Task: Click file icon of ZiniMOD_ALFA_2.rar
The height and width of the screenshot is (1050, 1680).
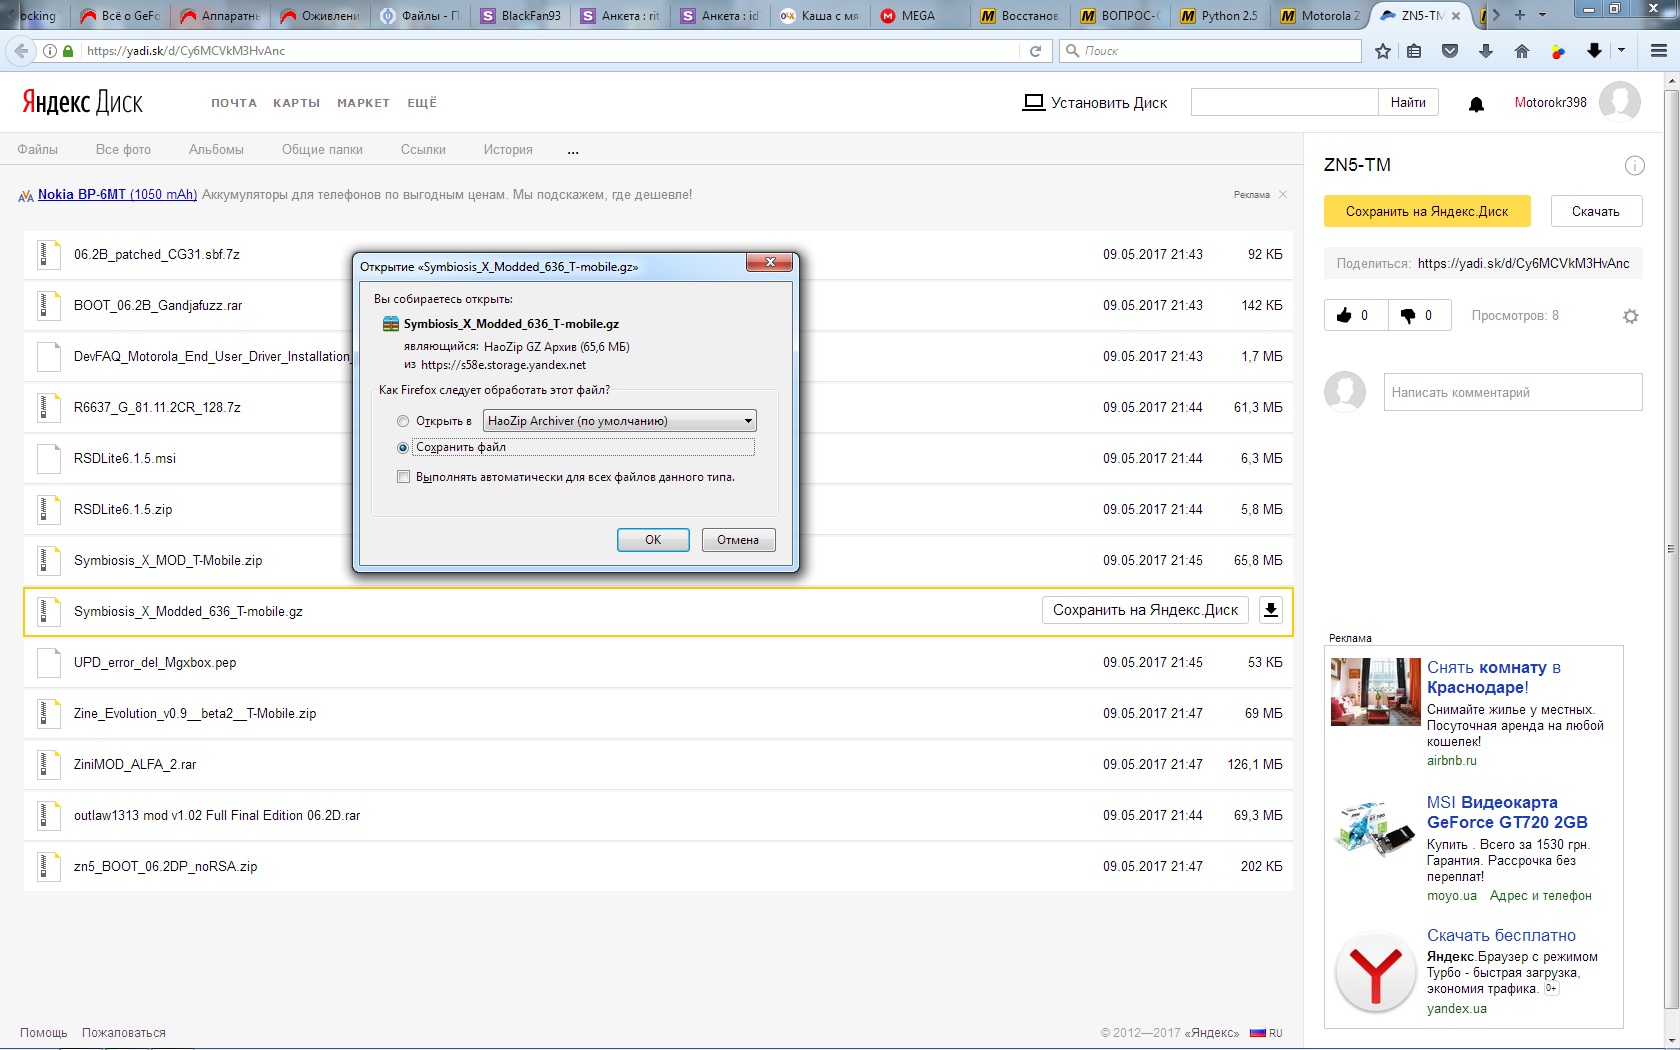Action: coord(48,764)
